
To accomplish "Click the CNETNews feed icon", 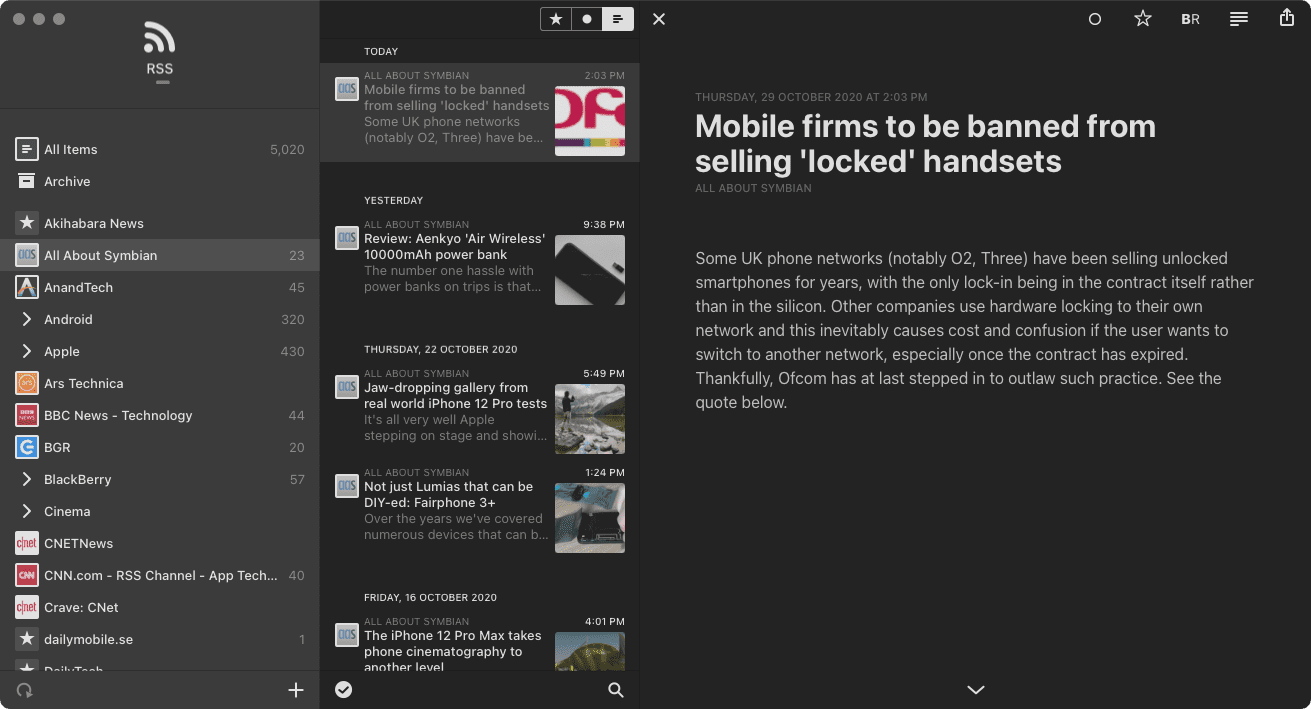I will pyautogui.click(x=27, y=543).
